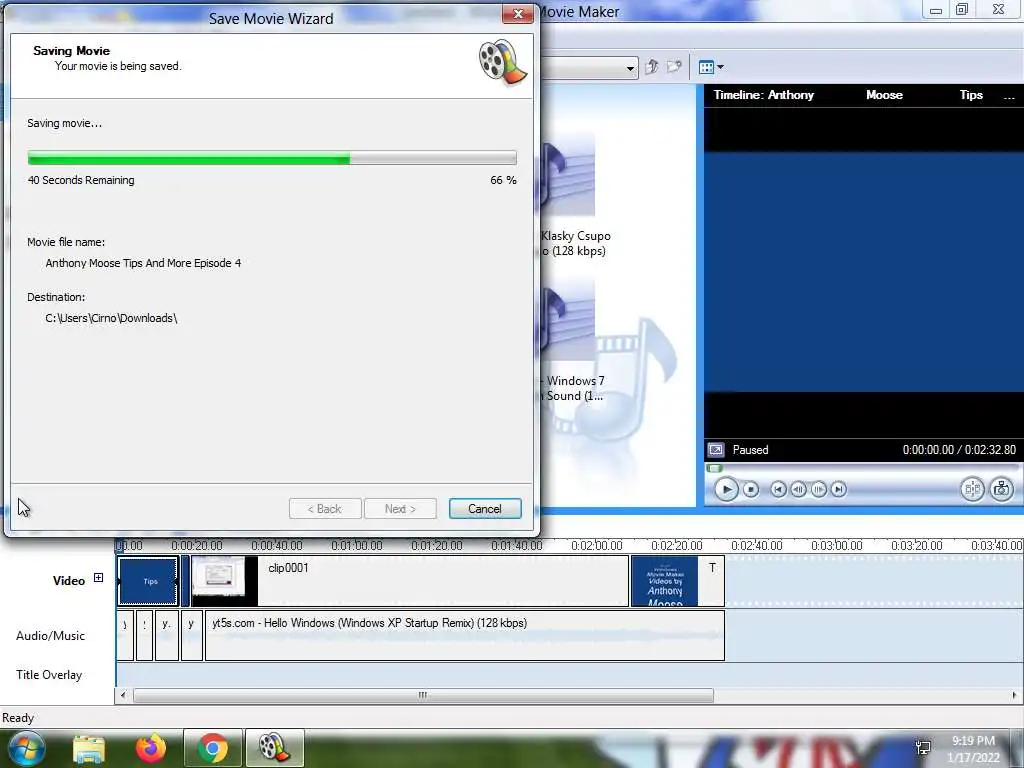Expand the Video track
This screenshot has height=768, width=1024.
[98, 577]
